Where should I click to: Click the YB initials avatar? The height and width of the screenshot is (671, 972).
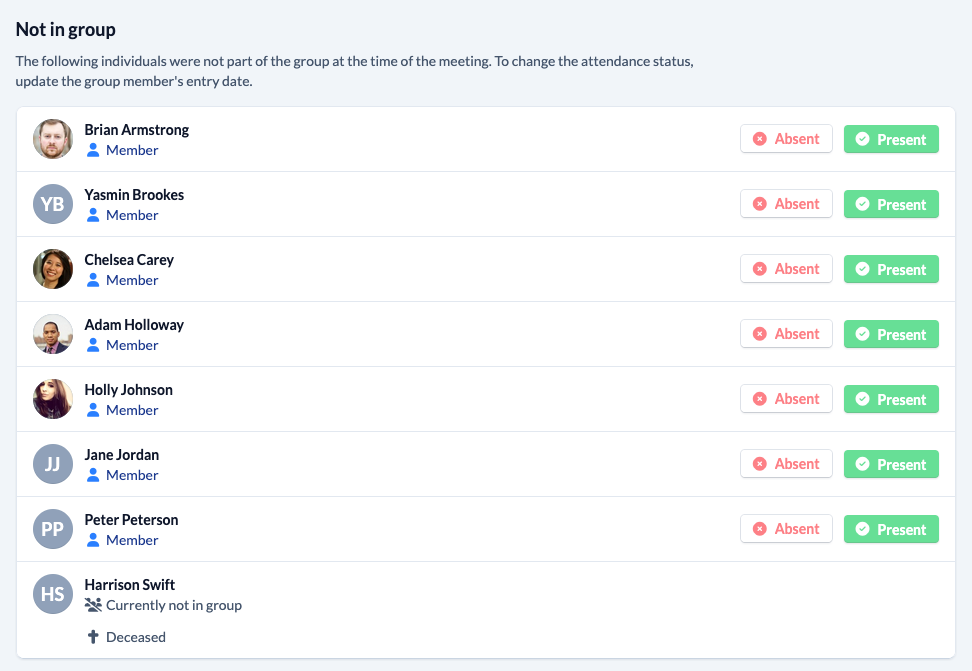pos(53,204)
